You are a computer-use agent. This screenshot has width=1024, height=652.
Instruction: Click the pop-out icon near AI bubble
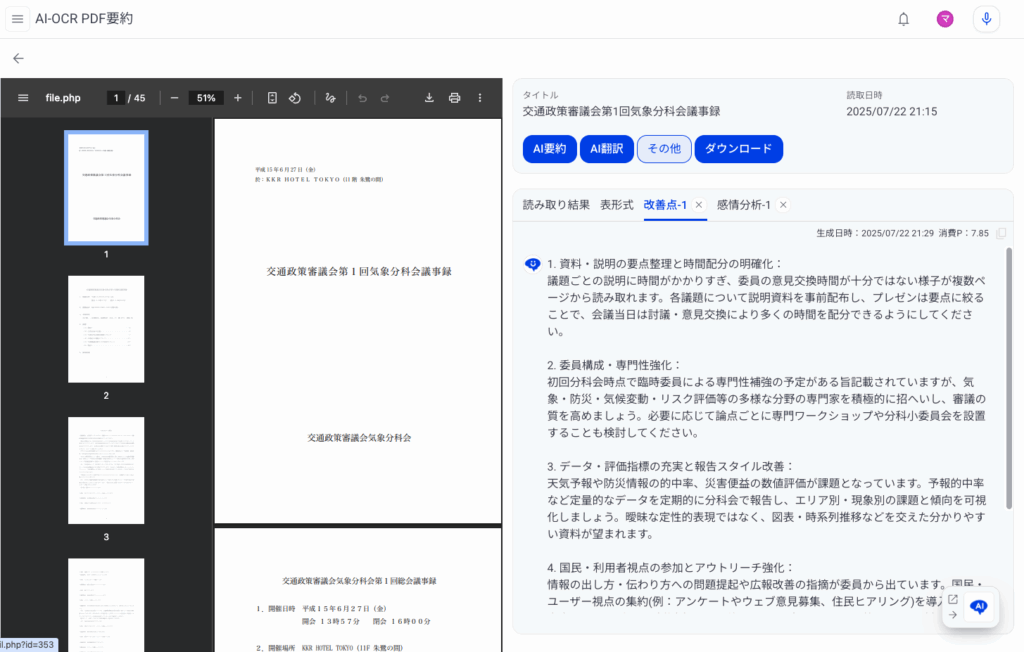953,599
